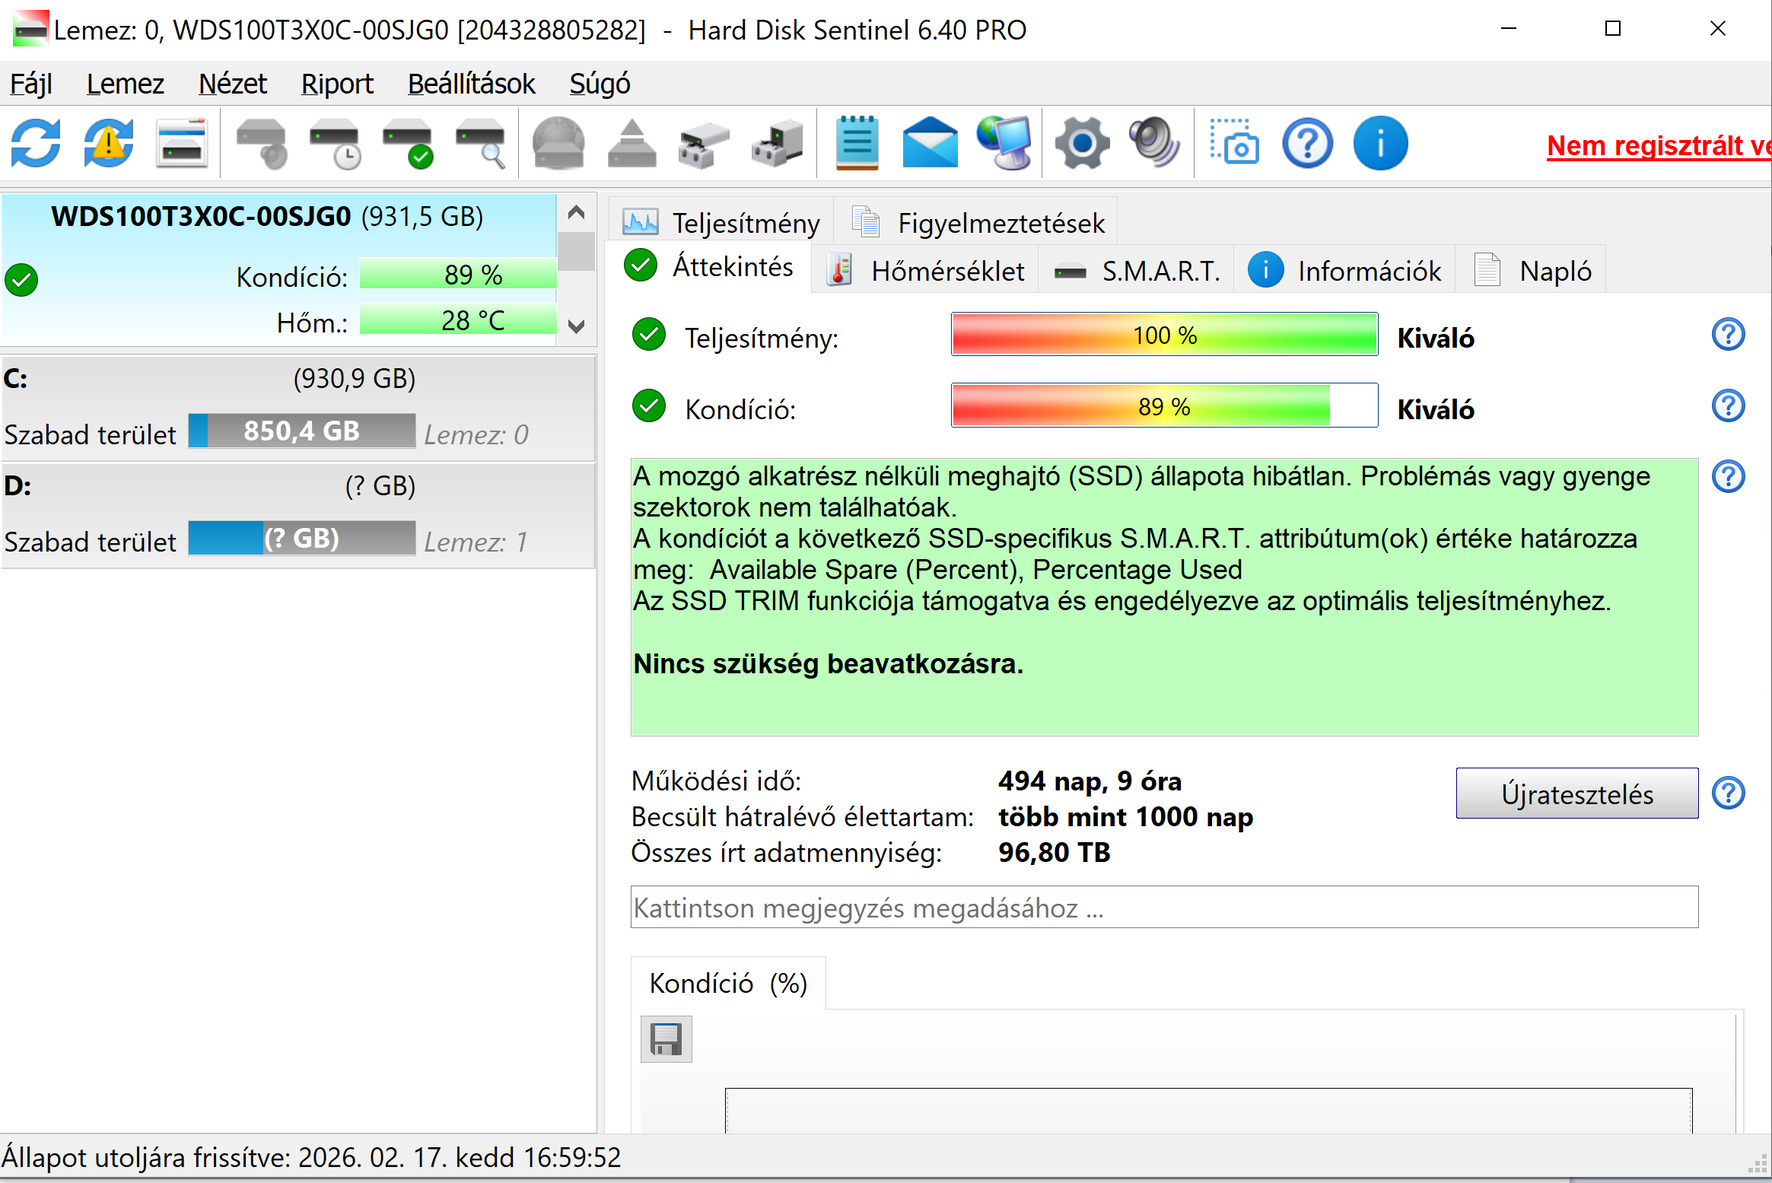
Task: Open the Fájl menu
Action: coord(31,84)
